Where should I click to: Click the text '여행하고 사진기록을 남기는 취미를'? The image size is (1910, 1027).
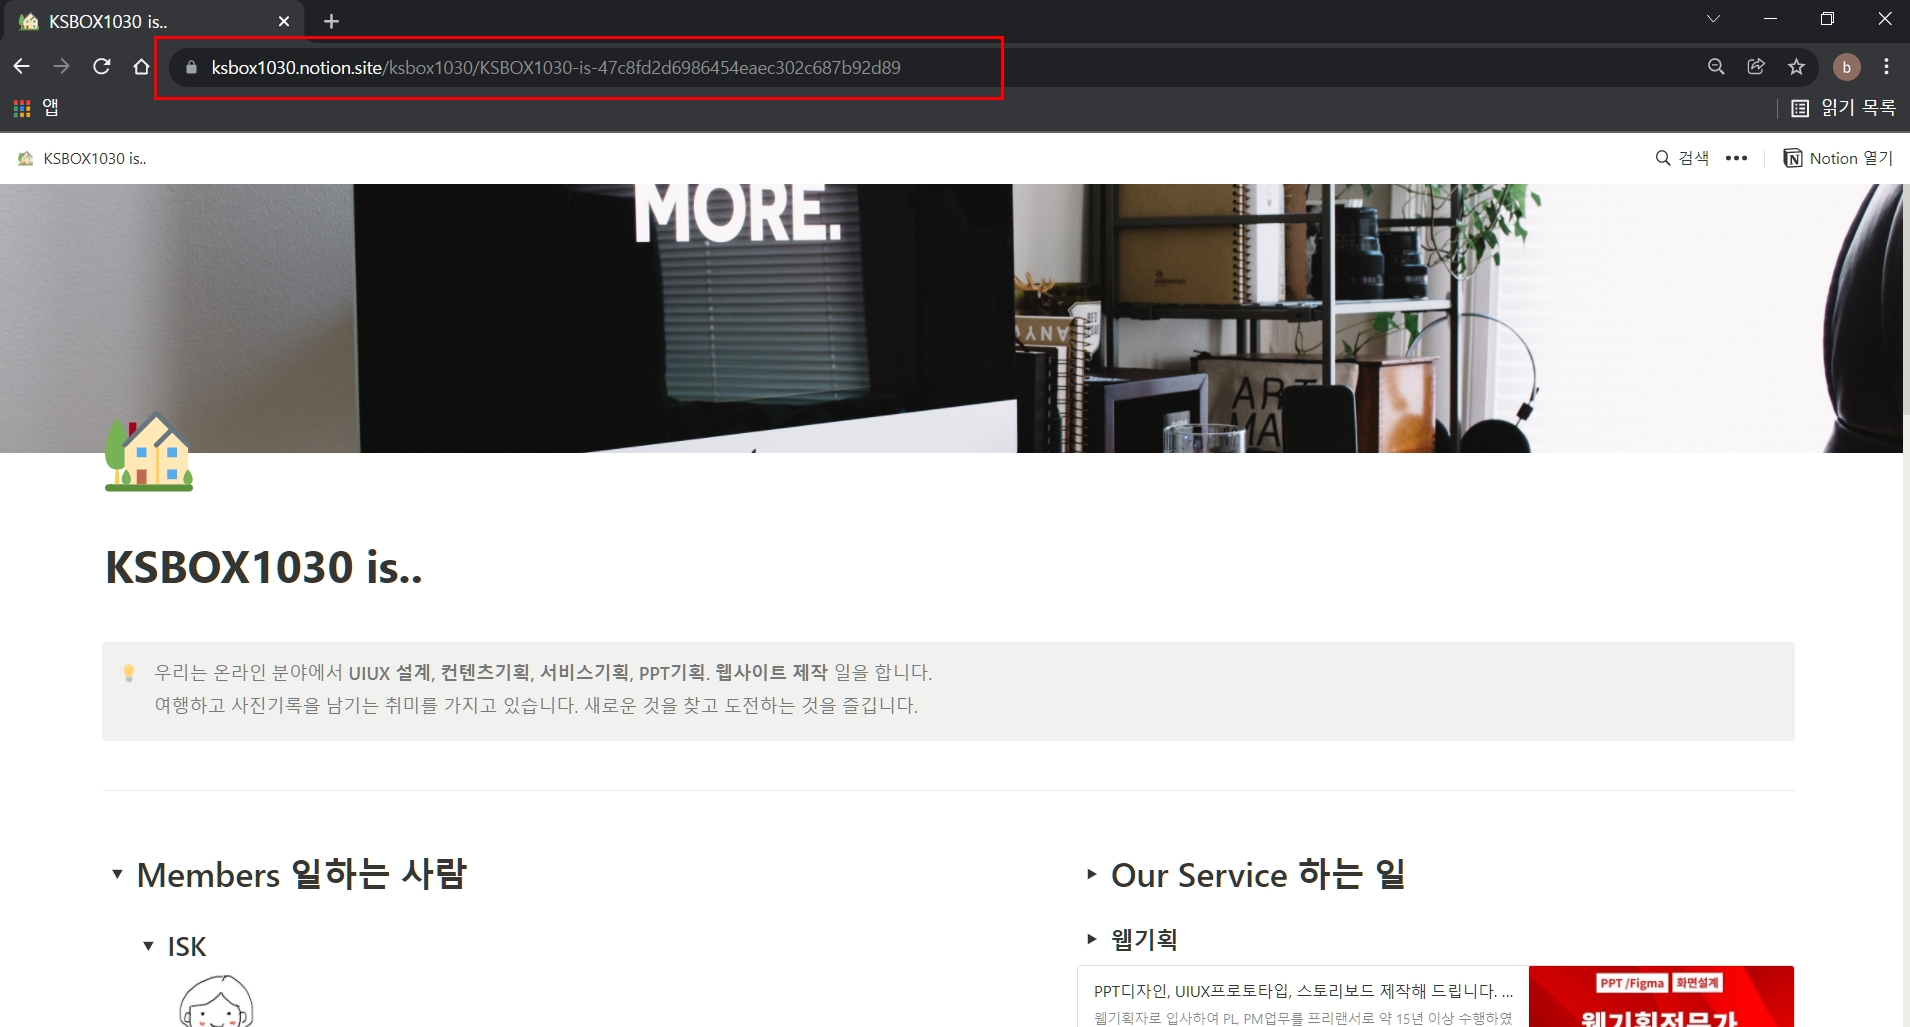pyautogui.click(x=296, y=705)
